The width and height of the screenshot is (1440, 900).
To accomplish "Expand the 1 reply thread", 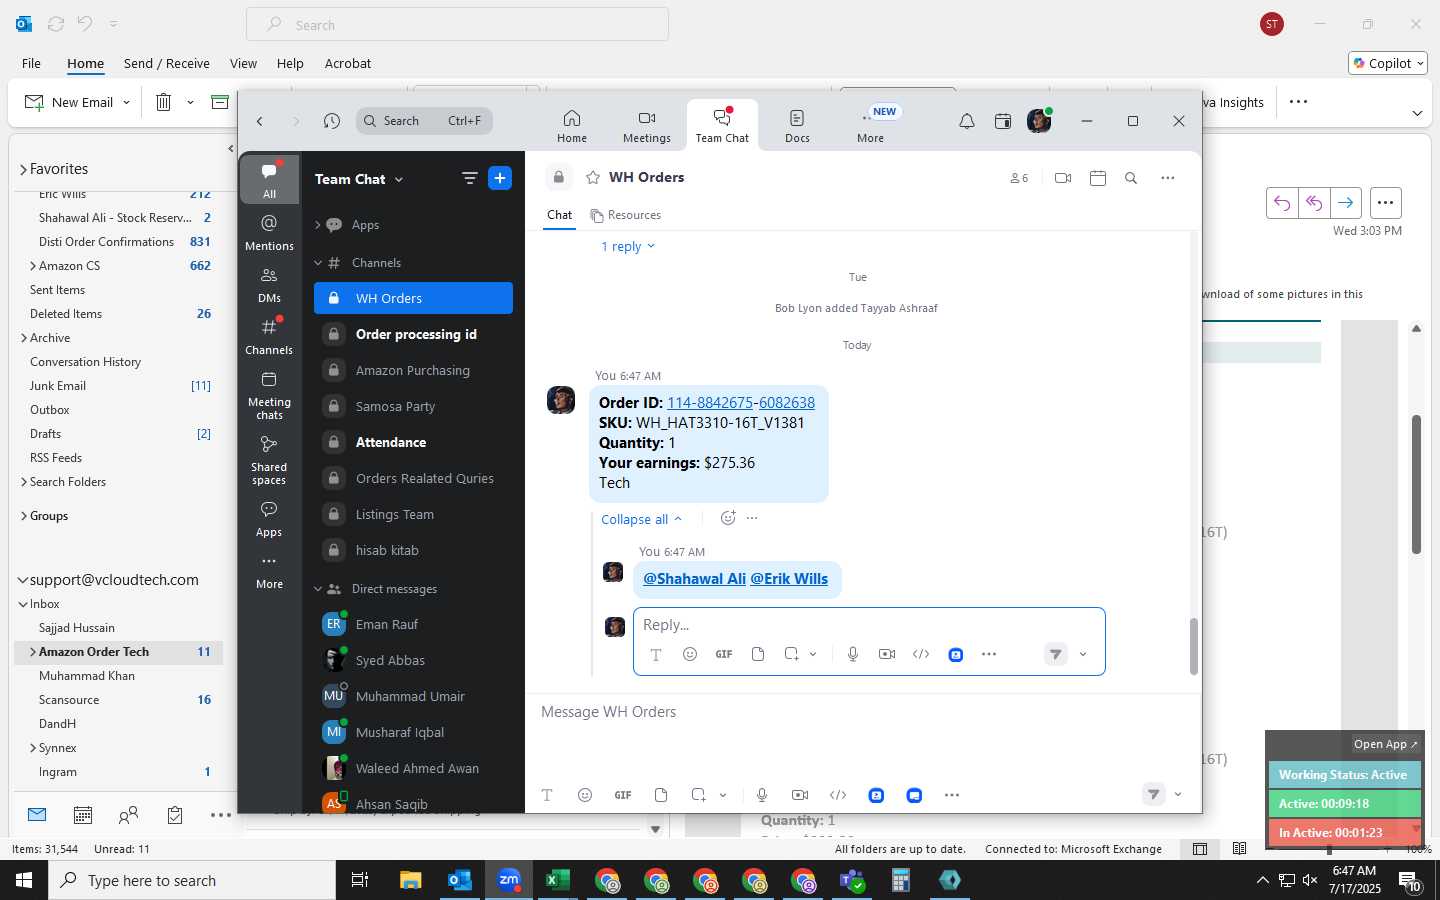I will click(x=628, y=246).
